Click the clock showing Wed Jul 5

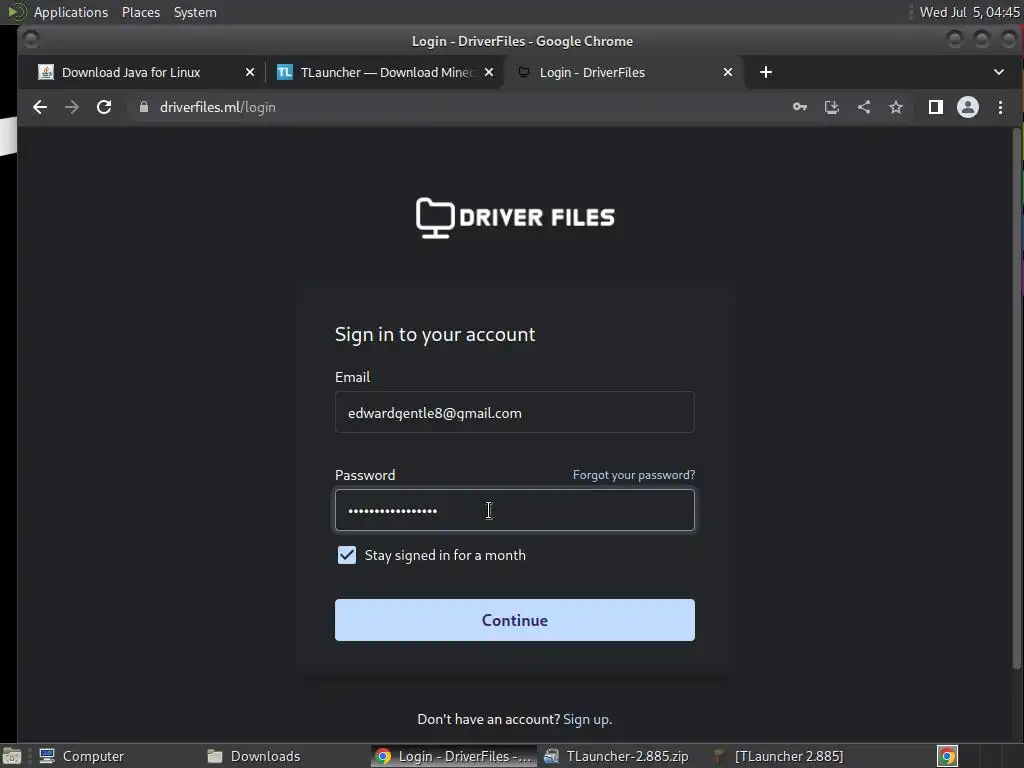point(969,12)
